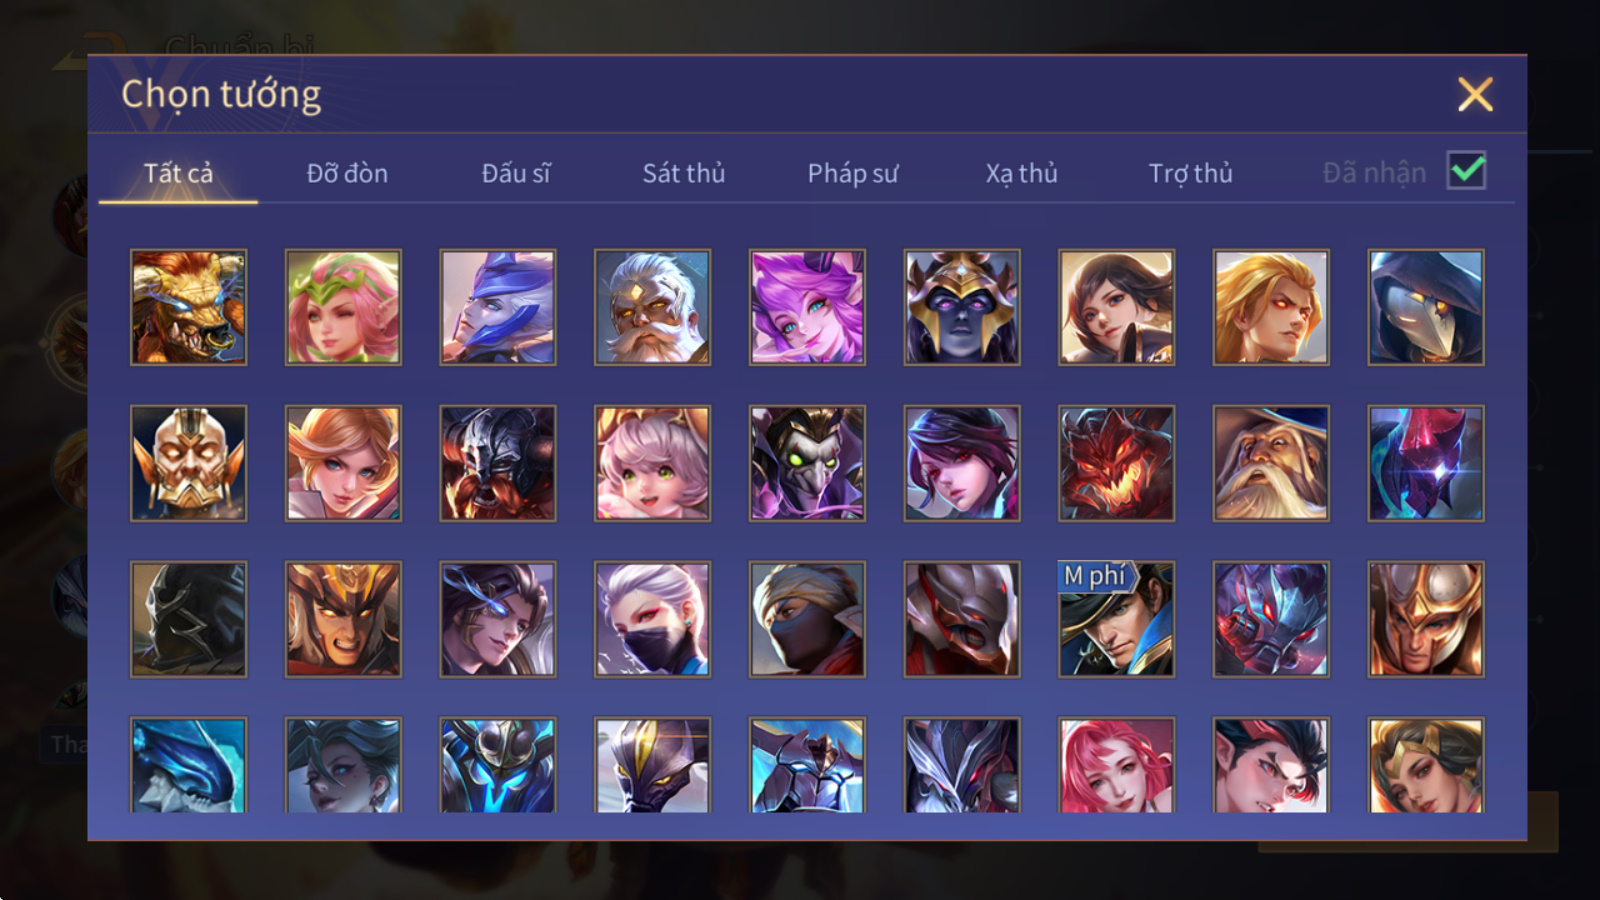Close the Chọn tướng dialog
Screen dimensions: 1600x900
[x=1475, y=95]
